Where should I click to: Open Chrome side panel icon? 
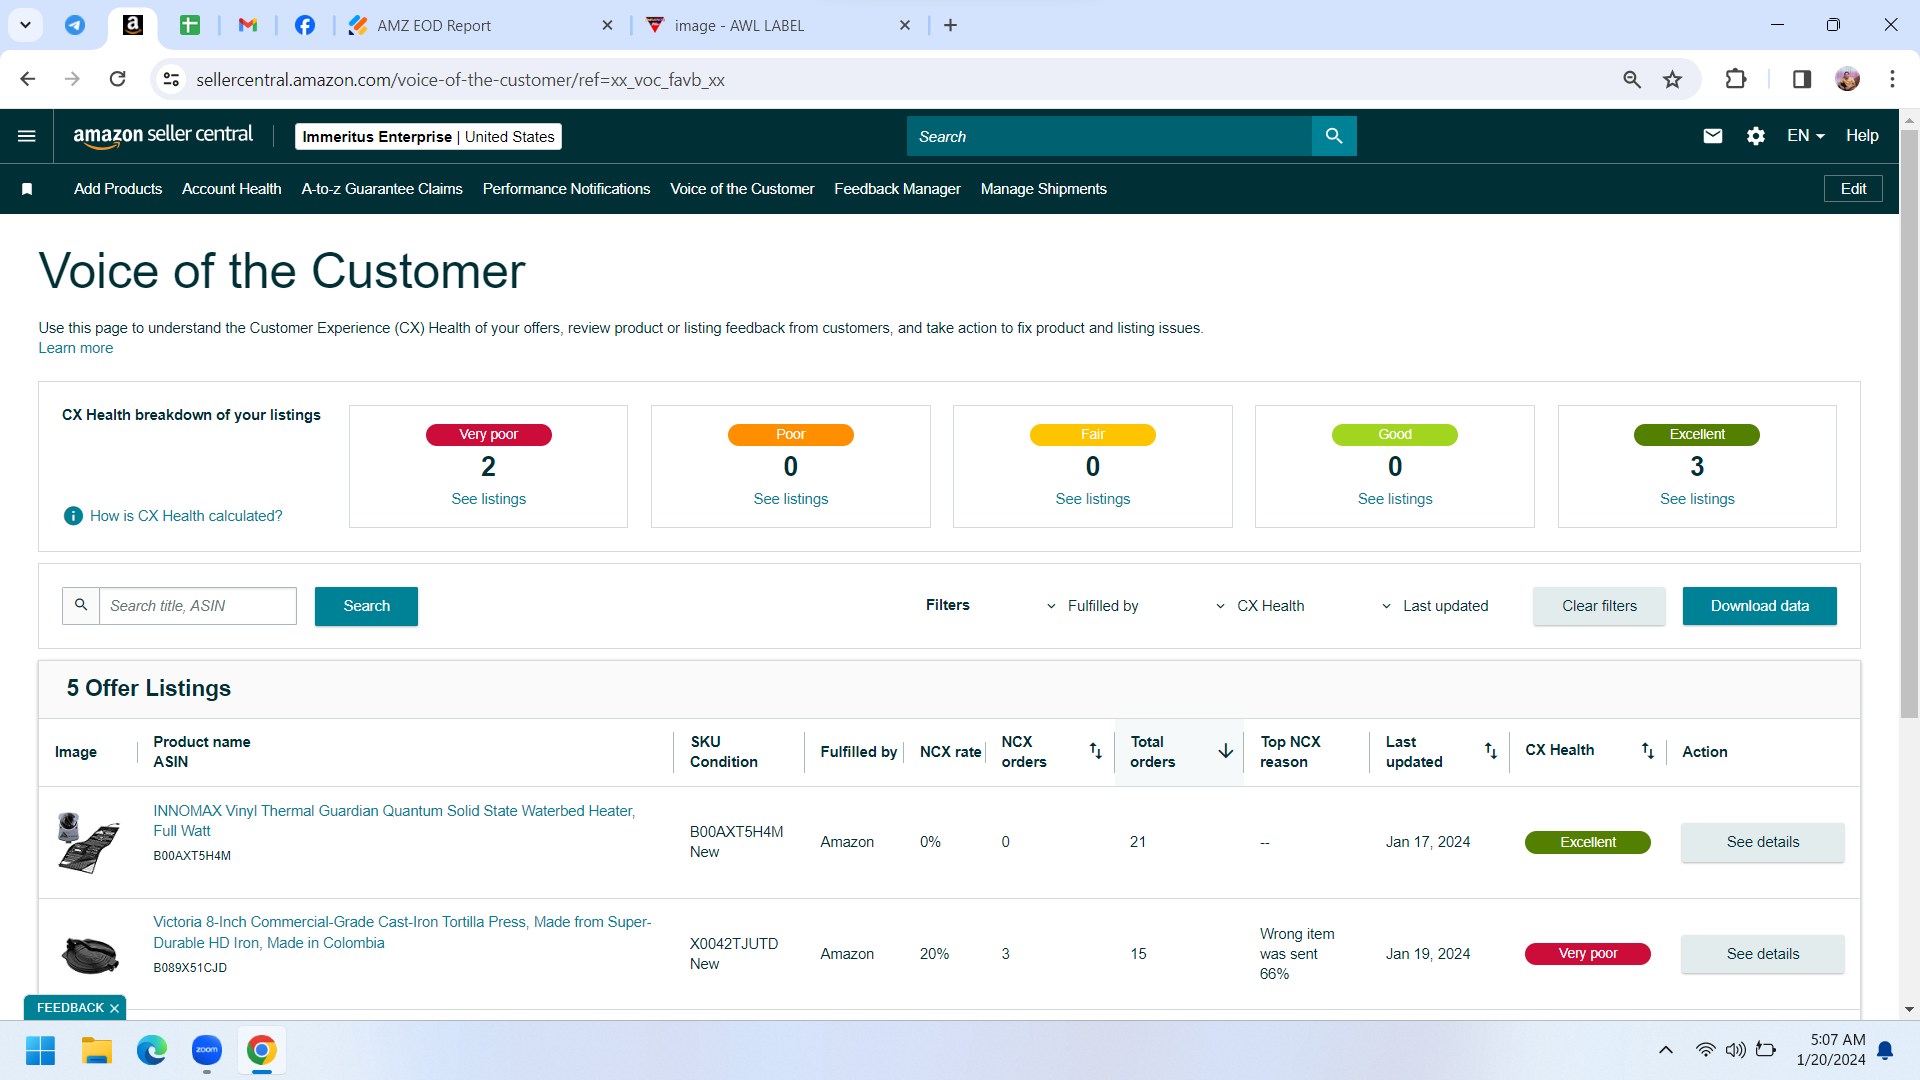pyautogui.click(x=1802, y=79)
